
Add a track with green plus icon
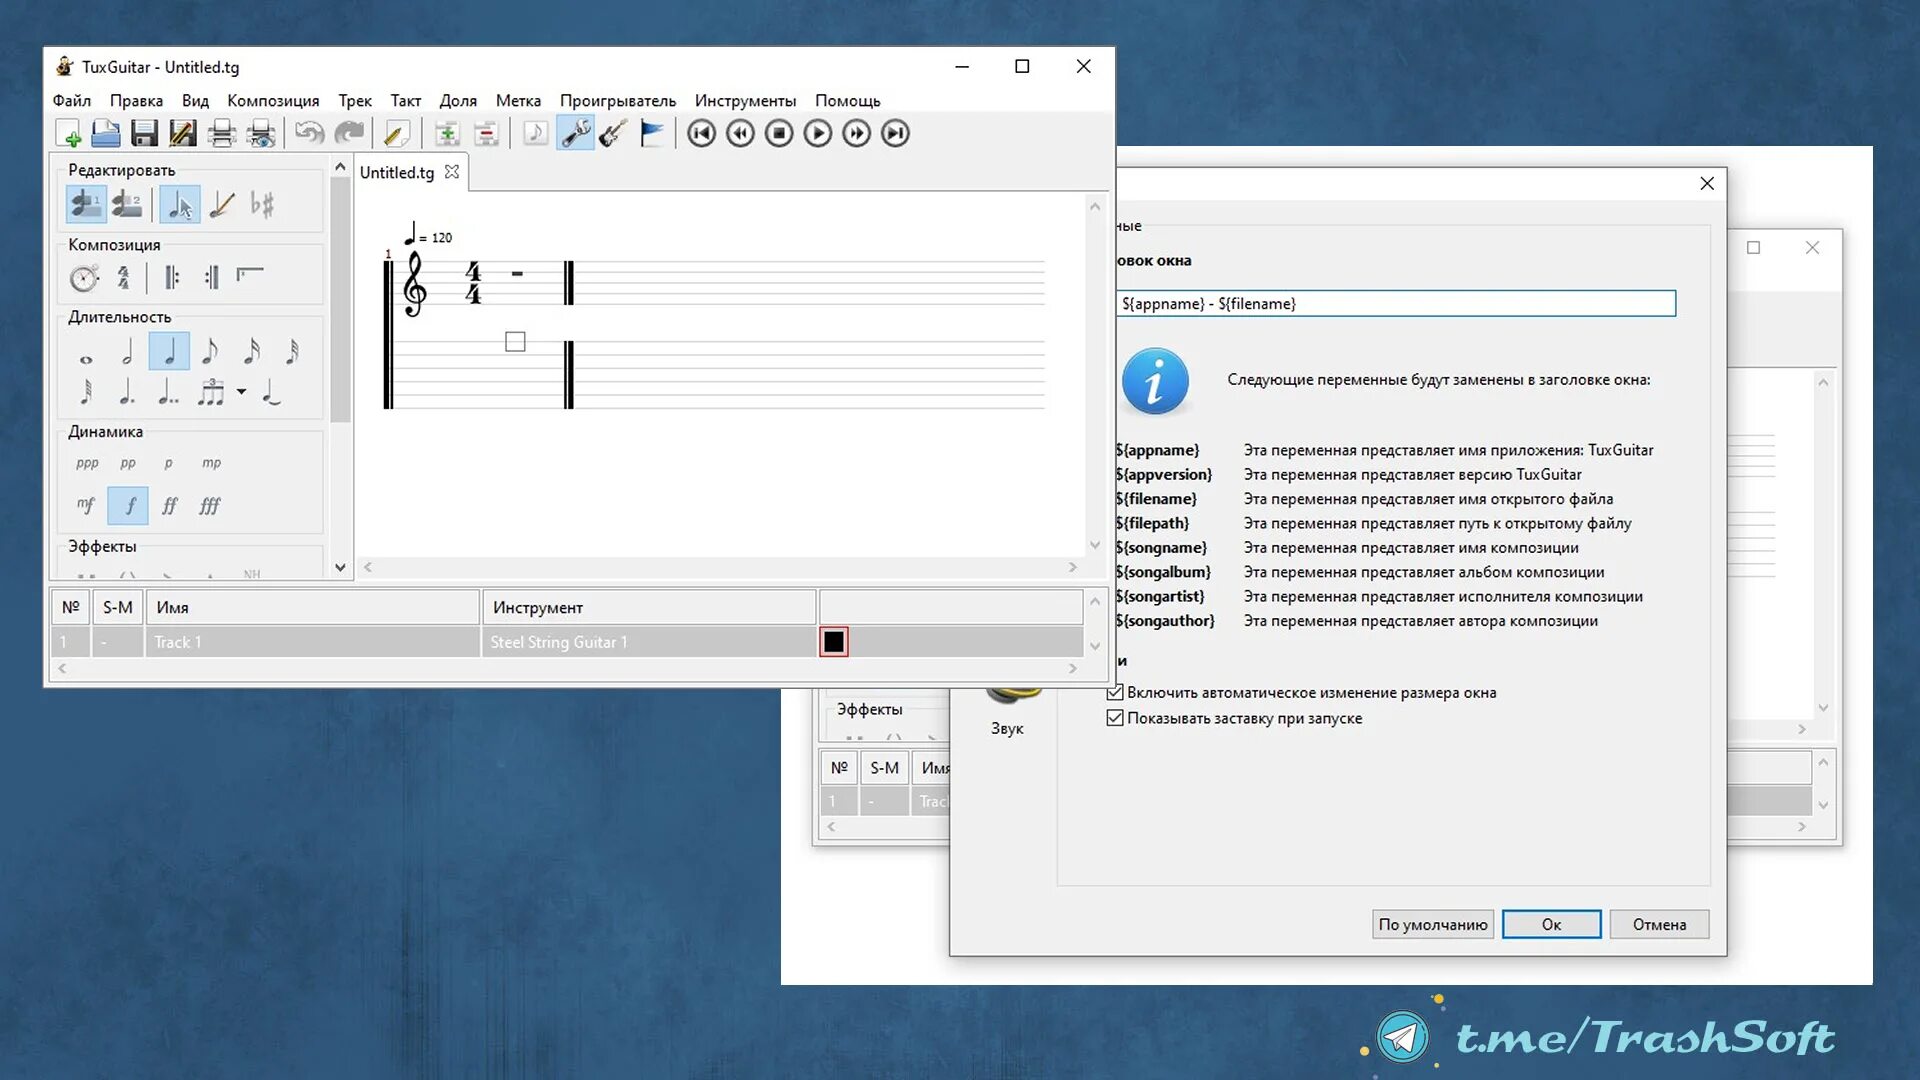(447, 133)
